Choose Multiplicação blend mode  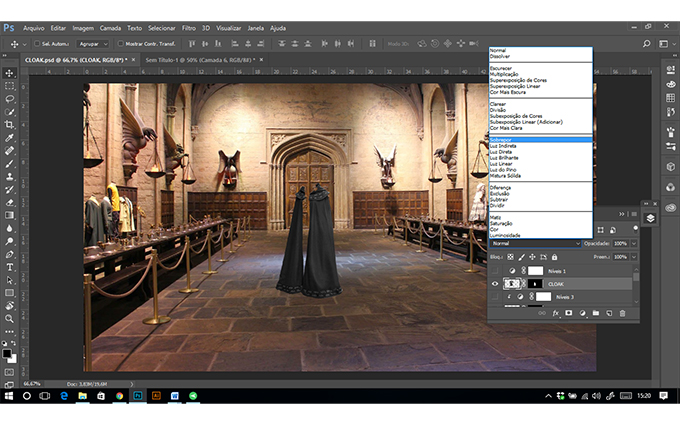pos(504,74)
